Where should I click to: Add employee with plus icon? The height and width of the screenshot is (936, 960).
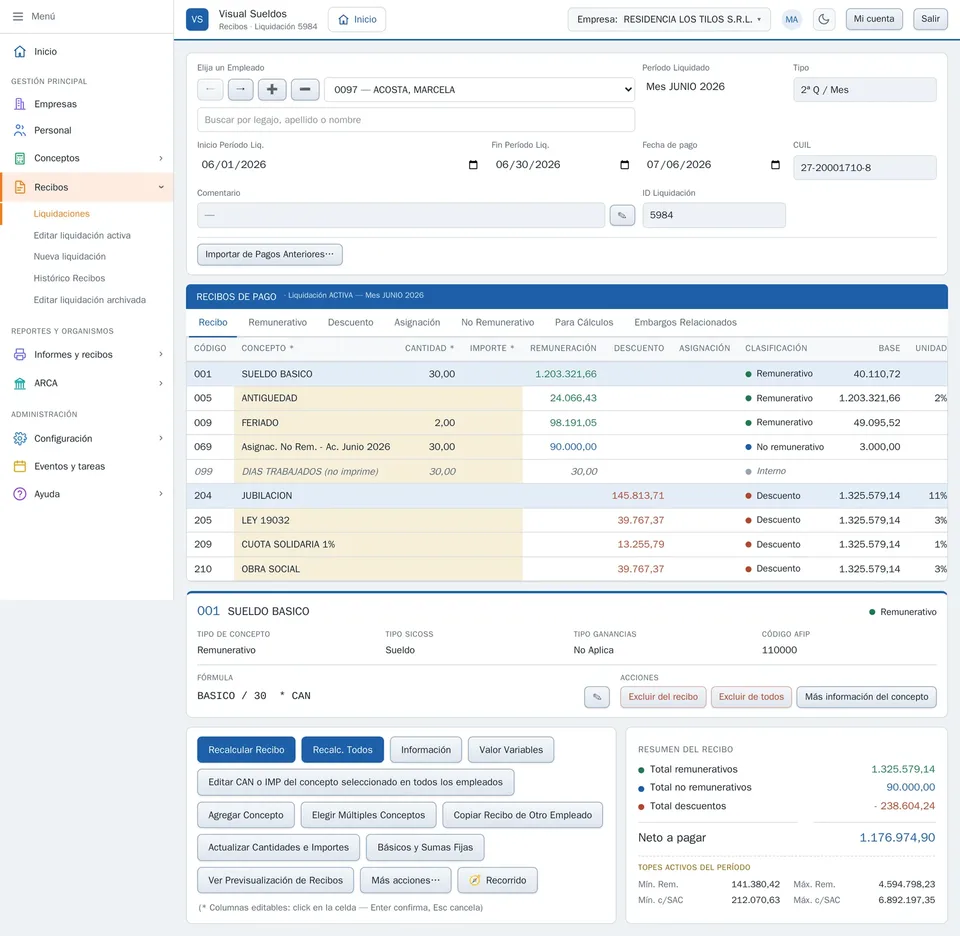tap(272, 89)
